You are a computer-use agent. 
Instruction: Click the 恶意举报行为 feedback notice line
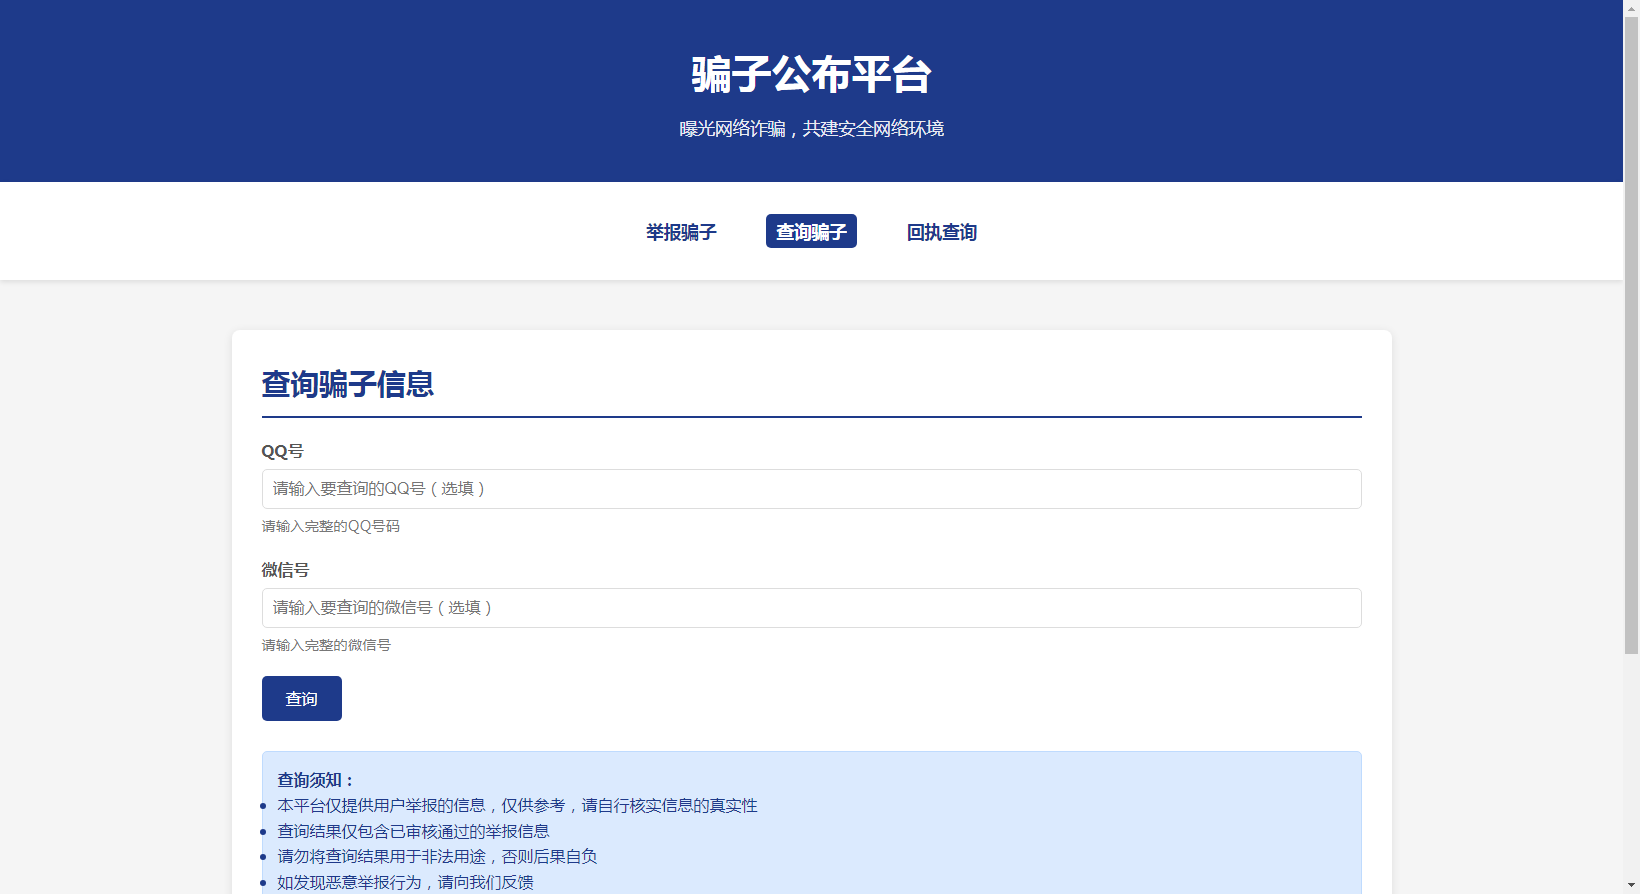[x=405, y=882]
